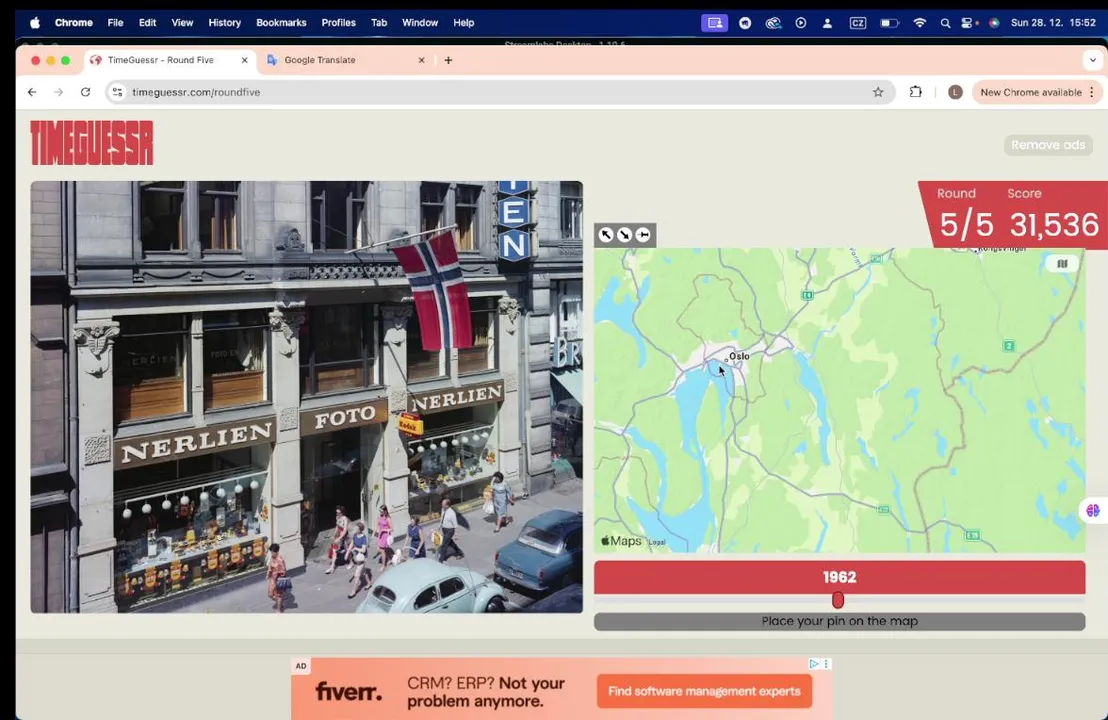Open the map type selector icon

1061,264
